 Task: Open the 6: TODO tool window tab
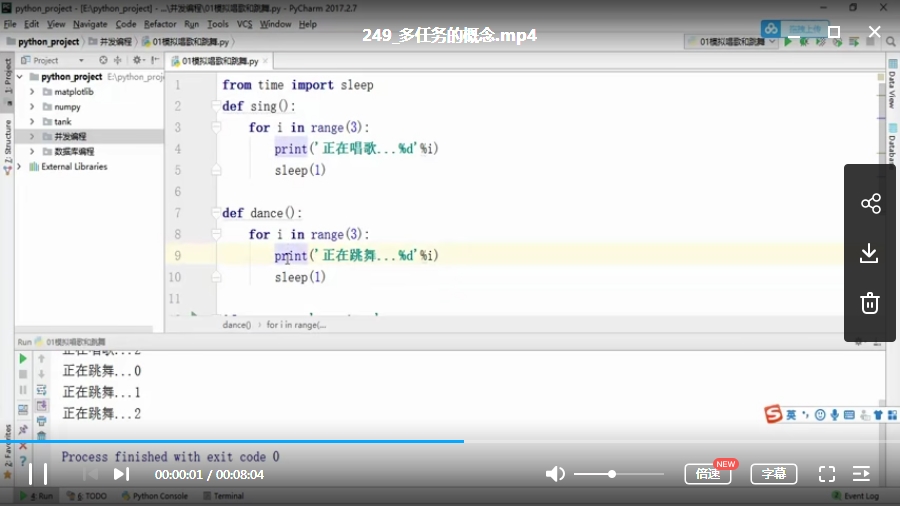click(x=87, y=496)
